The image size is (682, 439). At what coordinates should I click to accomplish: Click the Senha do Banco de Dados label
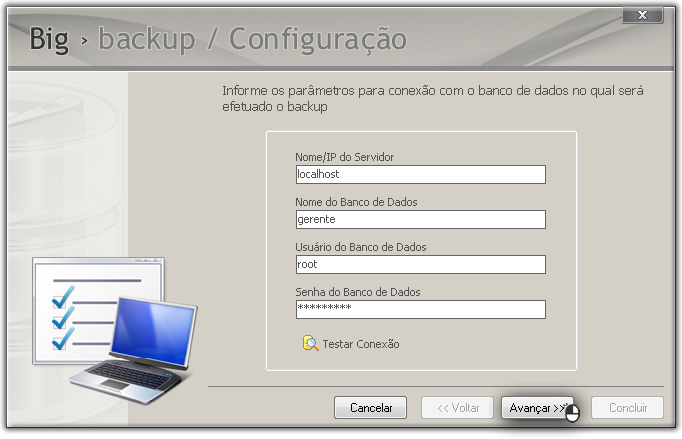(x=358, y=292)
